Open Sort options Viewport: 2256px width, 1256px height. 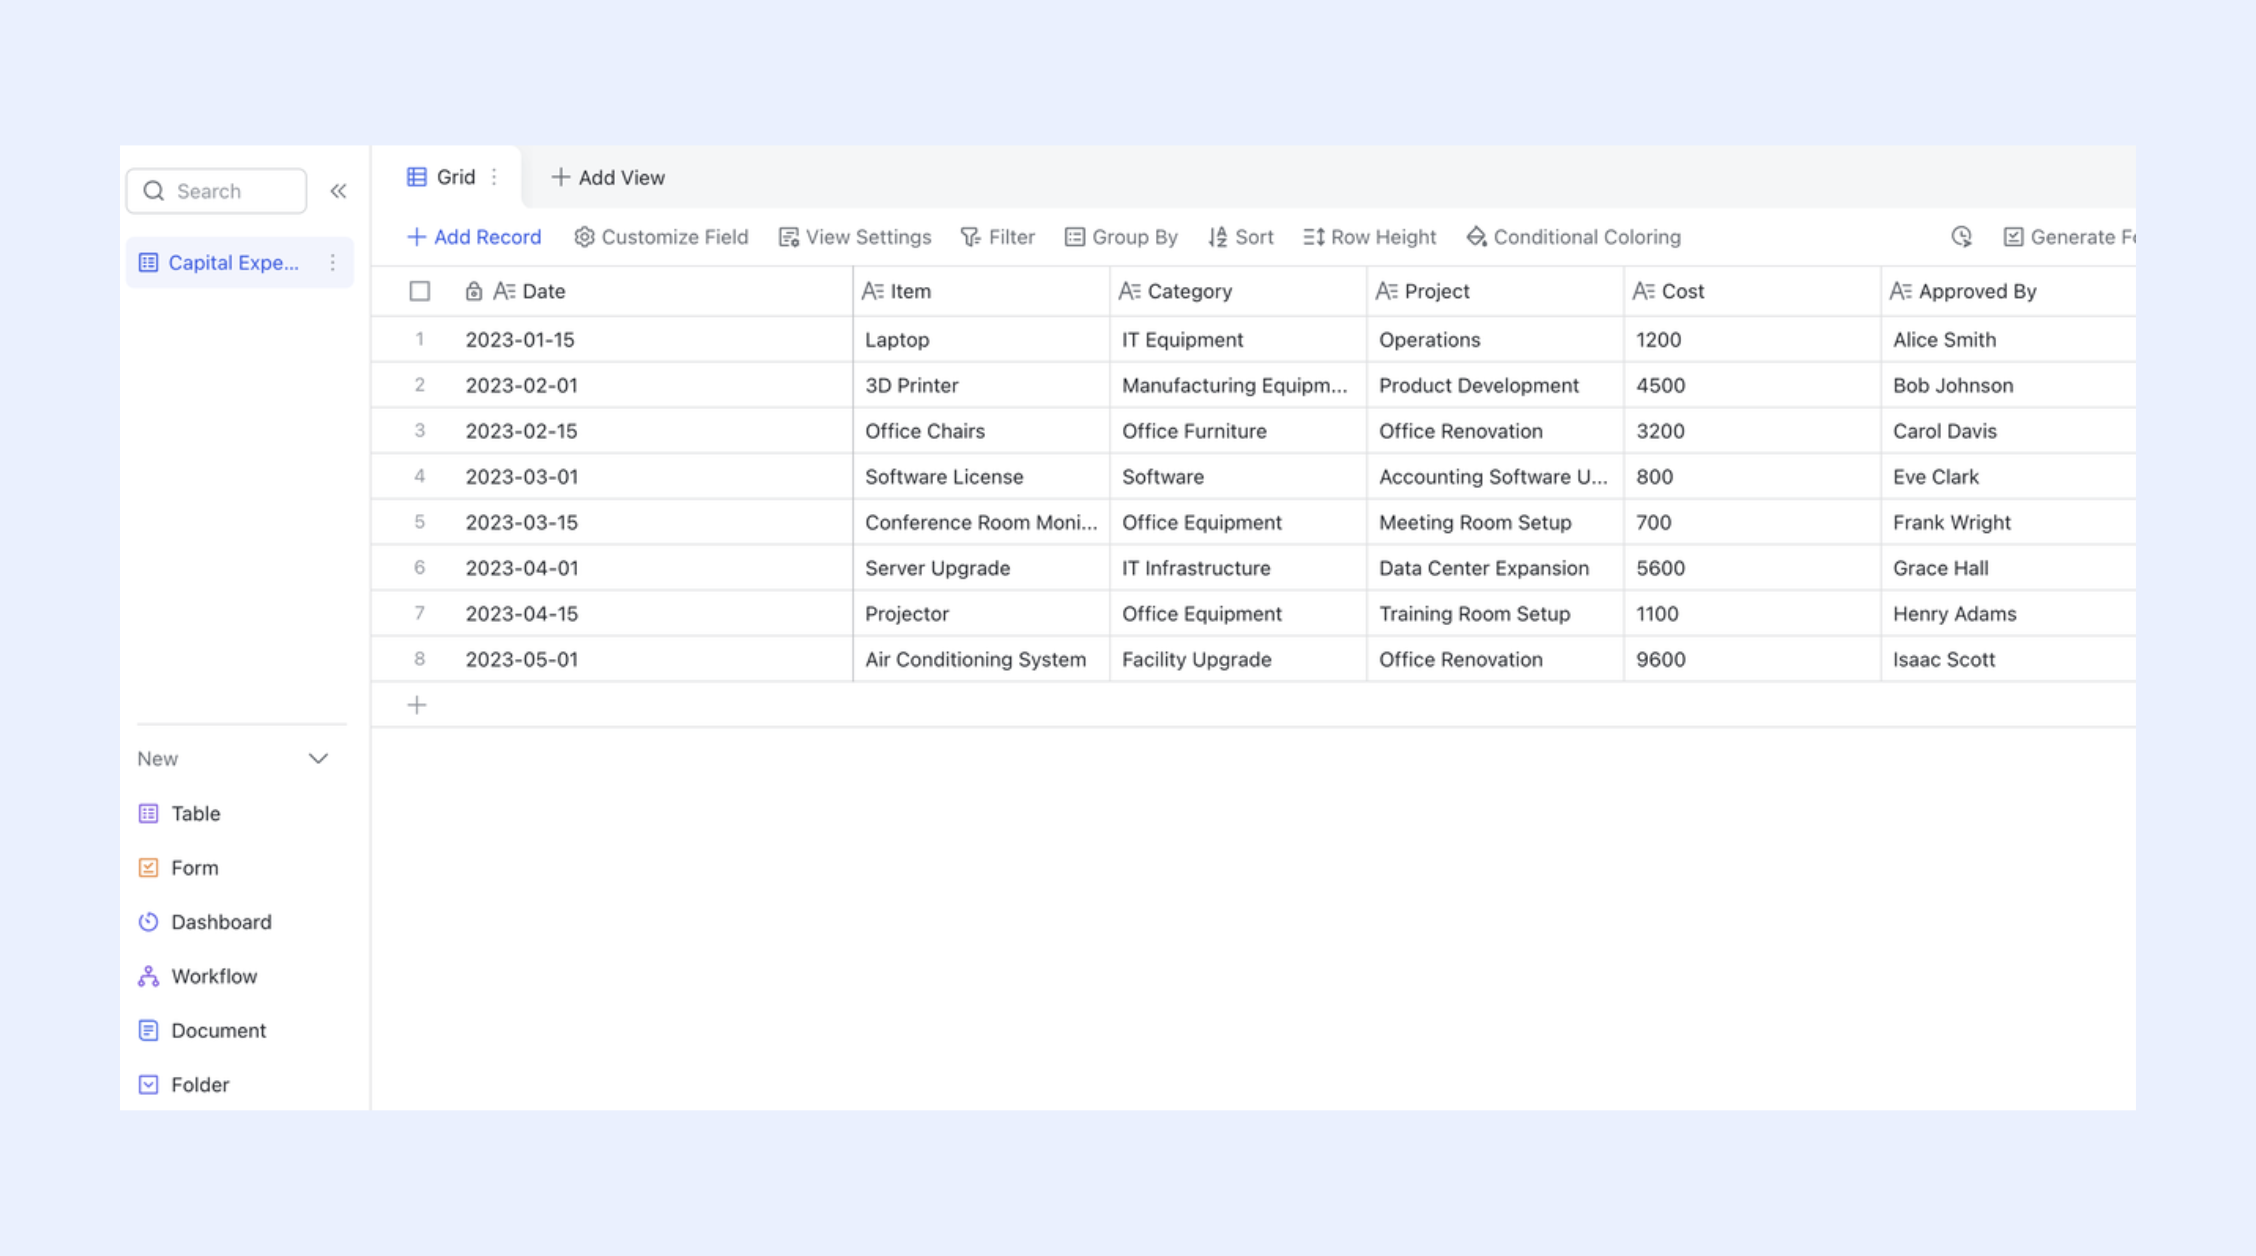point(1241,237)
